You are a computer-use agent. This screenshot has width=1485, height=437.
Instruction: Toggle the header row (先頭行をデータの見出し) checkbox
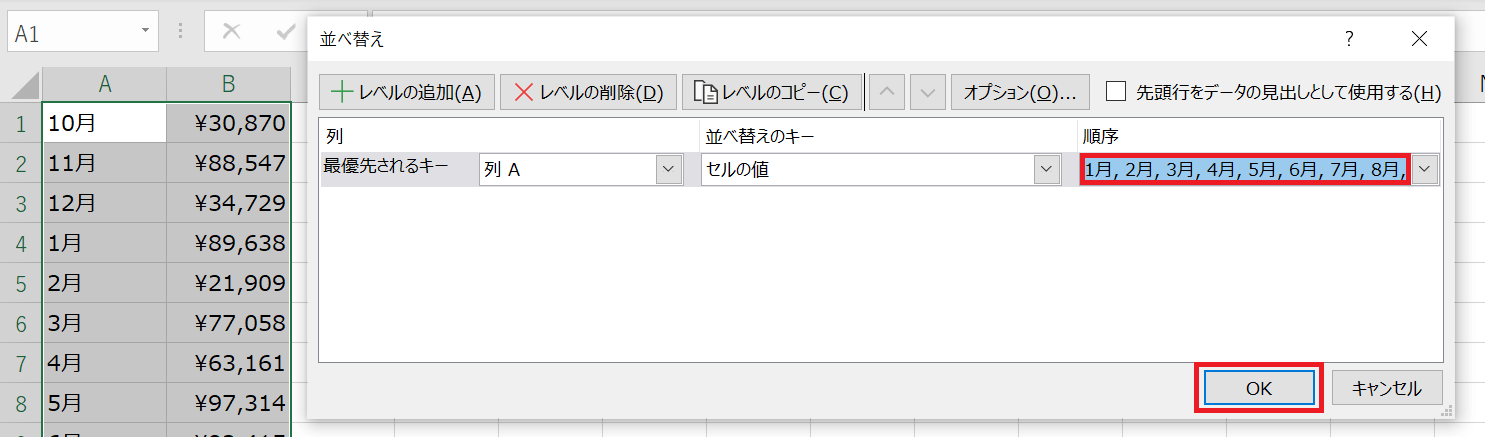pyautogui.click(x=1117, y=92)
